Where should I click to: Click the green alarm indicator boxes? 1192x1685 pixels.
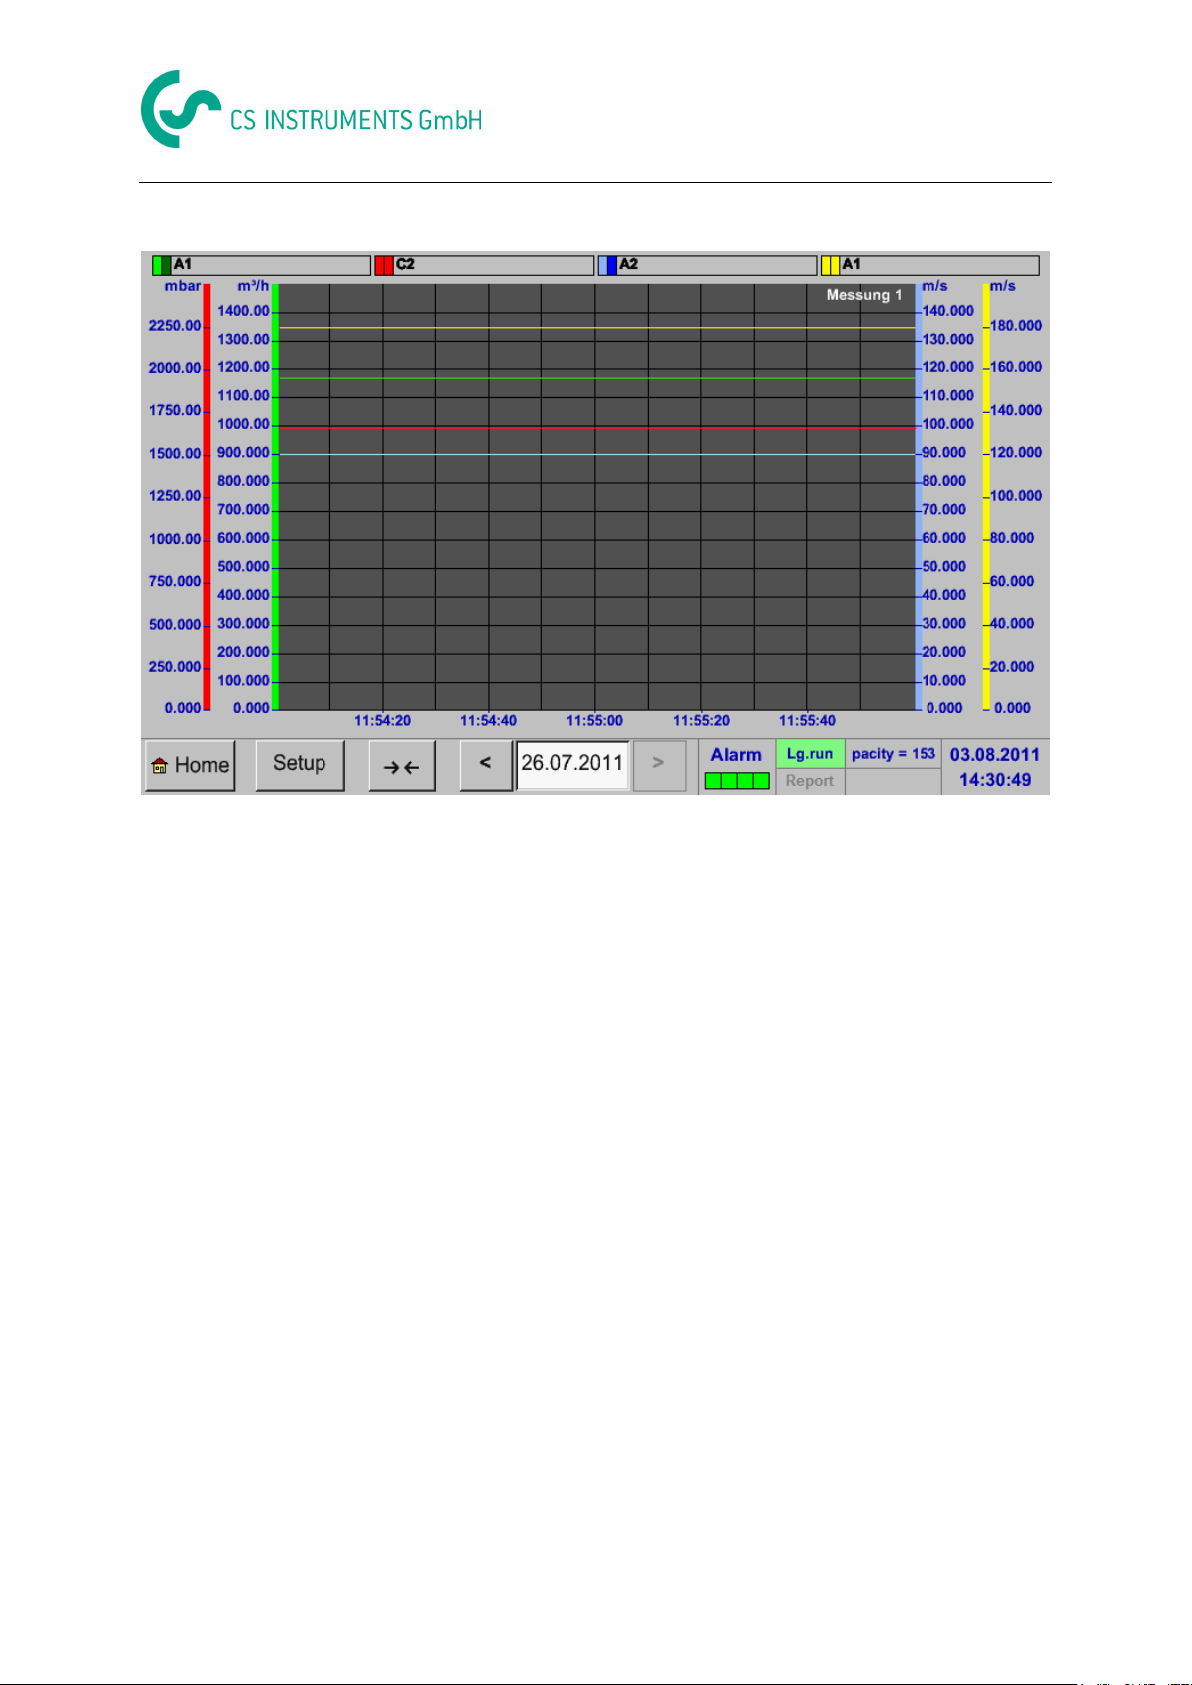737,781
